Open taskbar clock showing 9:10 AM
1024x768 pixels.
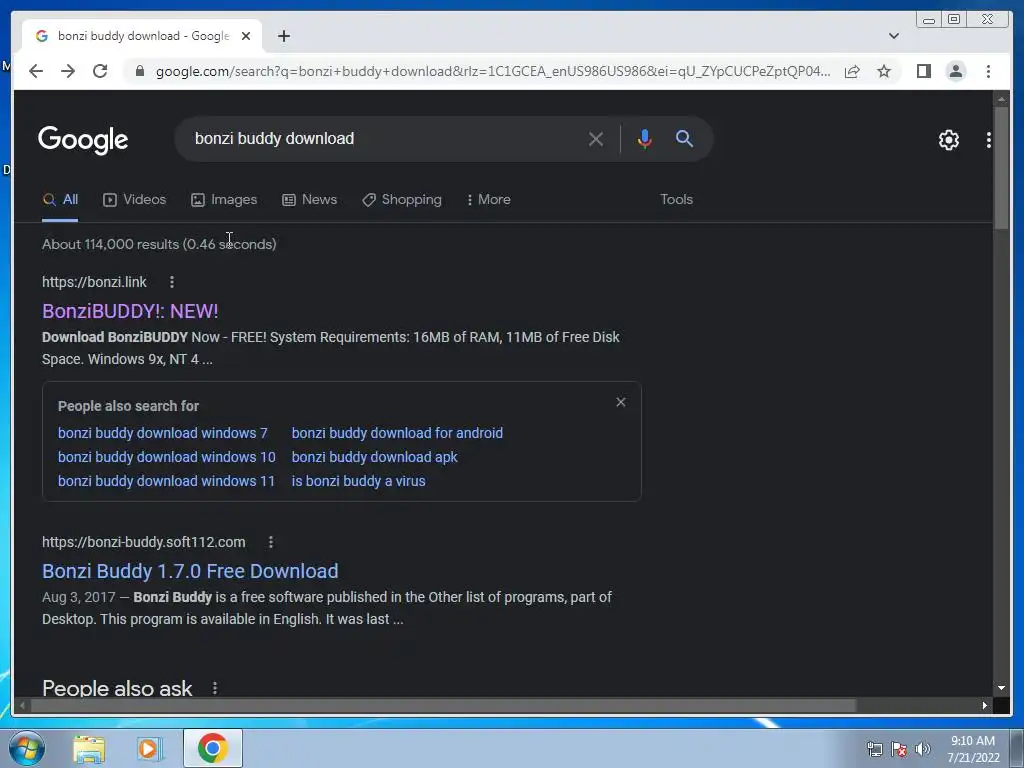973,749
